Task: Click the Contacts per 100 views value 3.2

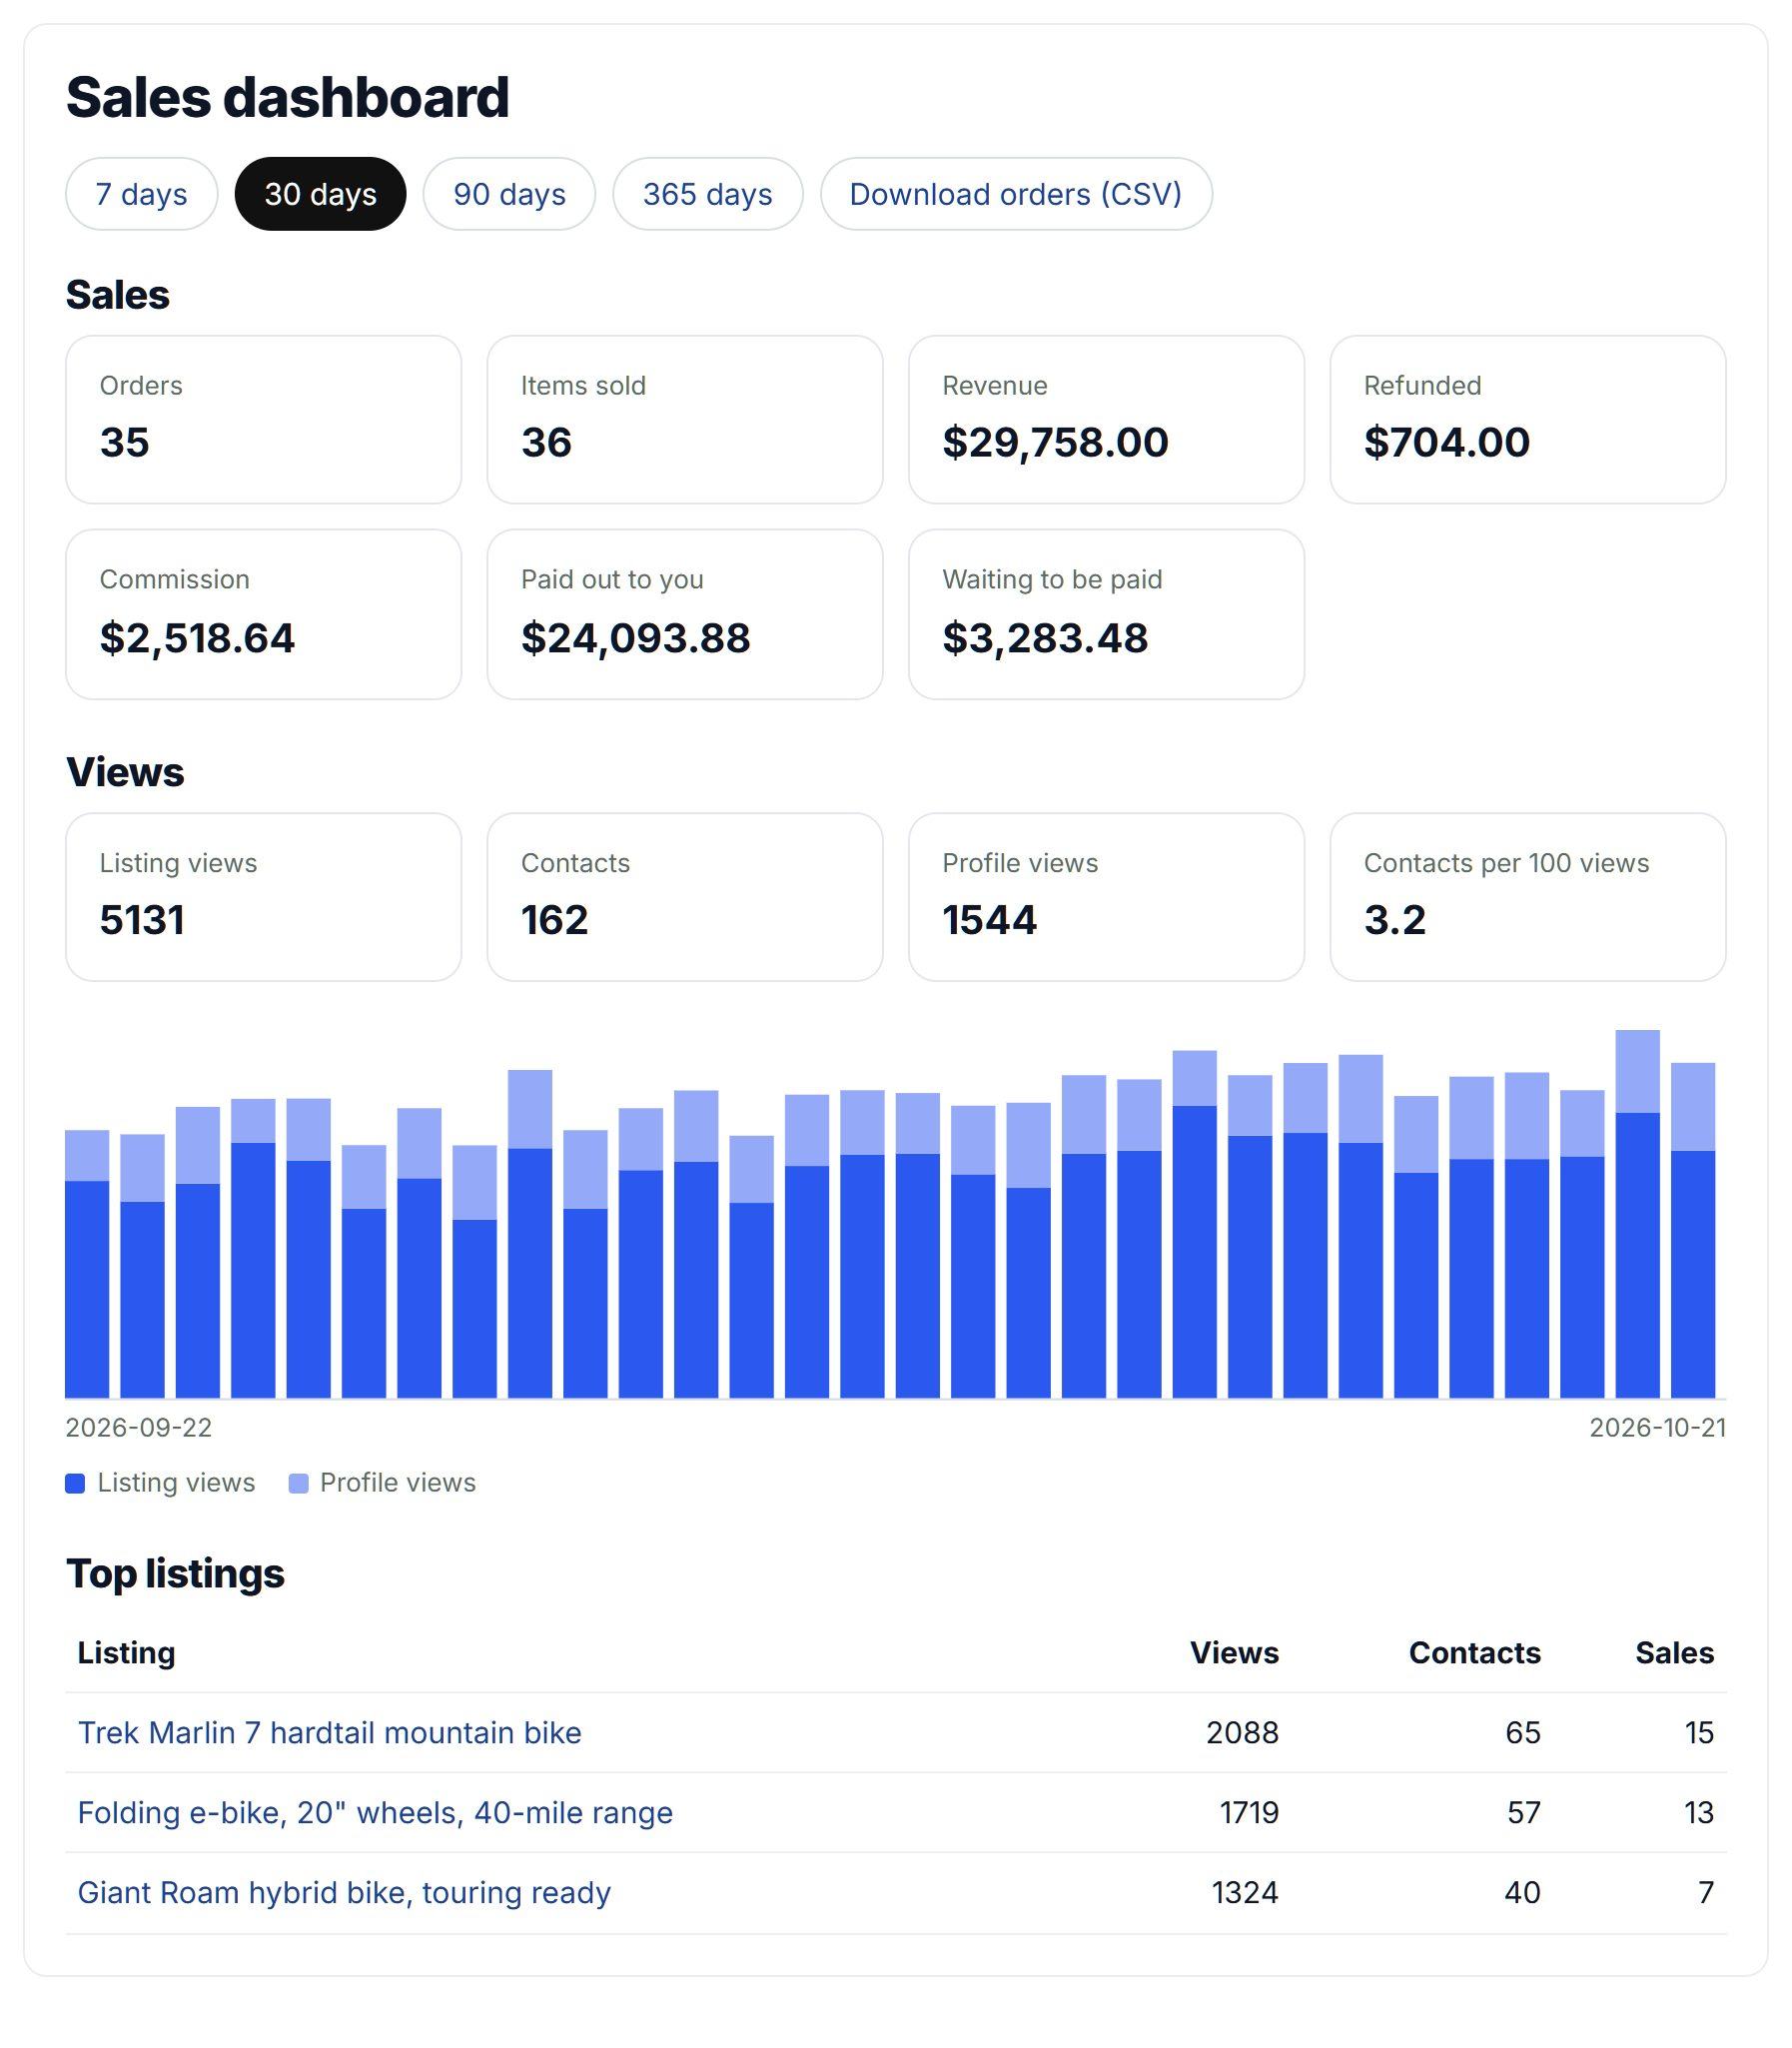Action: point(1394,920)
